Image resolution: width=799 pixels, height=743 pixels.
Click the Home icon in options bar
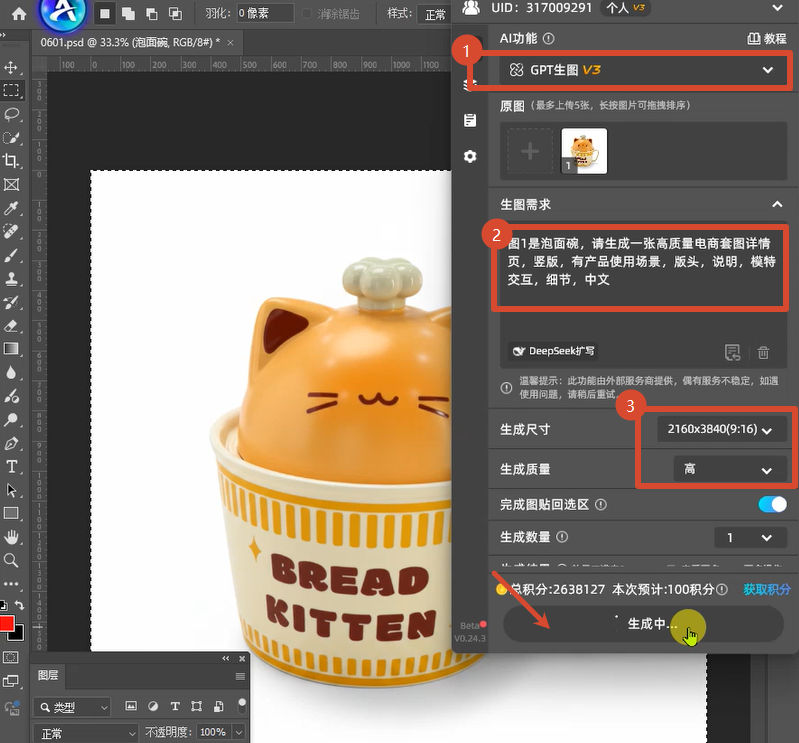click(x=19, y=14)
